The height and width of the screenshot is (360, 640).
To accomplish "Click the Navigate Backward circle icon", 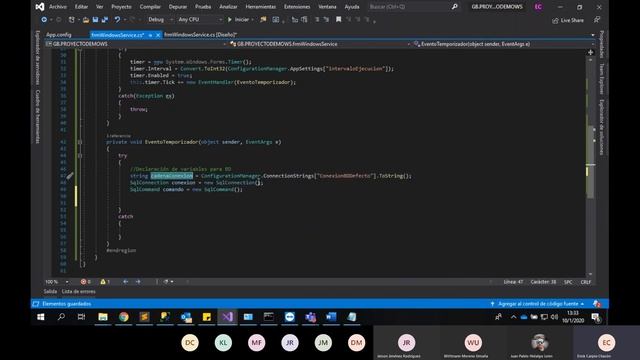I will click(44, 20).
